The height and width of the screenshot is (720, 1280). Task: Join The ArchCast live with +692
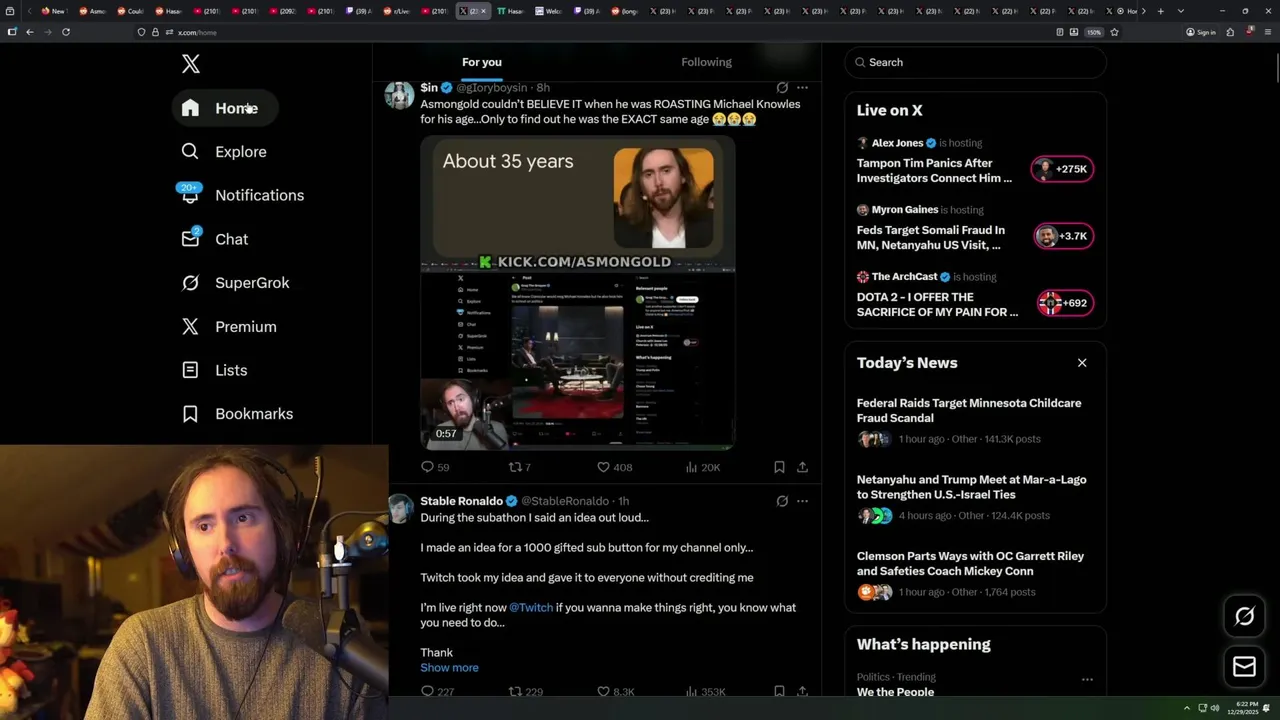[x=1066, y=303]
